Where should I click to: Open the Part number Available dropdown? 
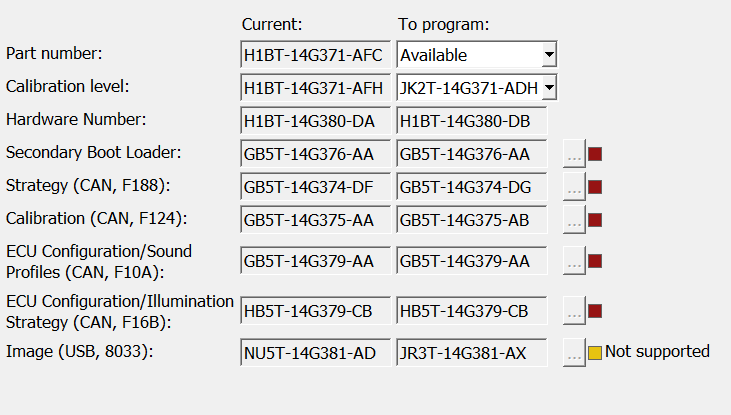point(548,55)
